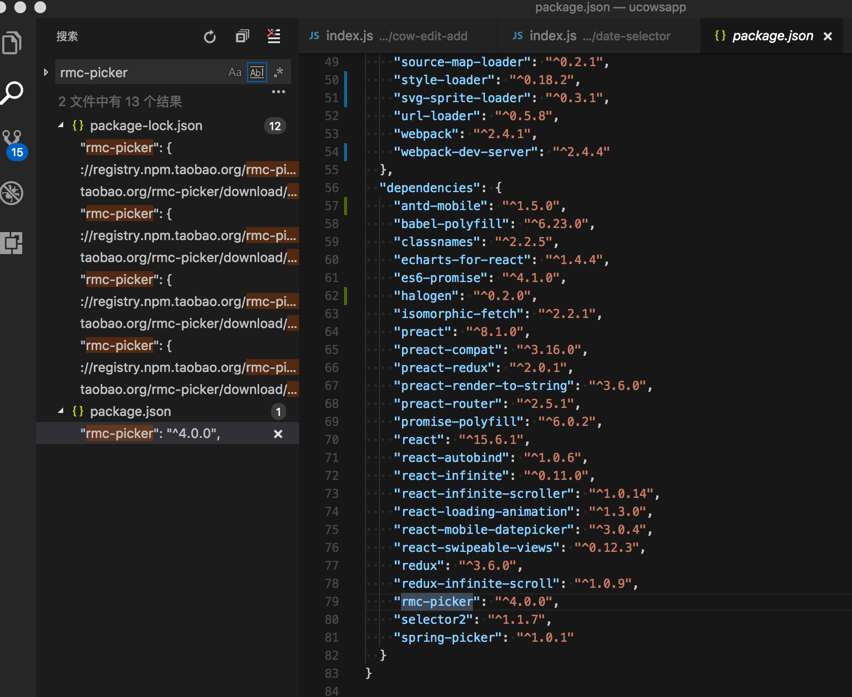This screenshot has width=852, height=697.
Task: Toggle Match Case (Aa) option
Action: tap(235, 72)
